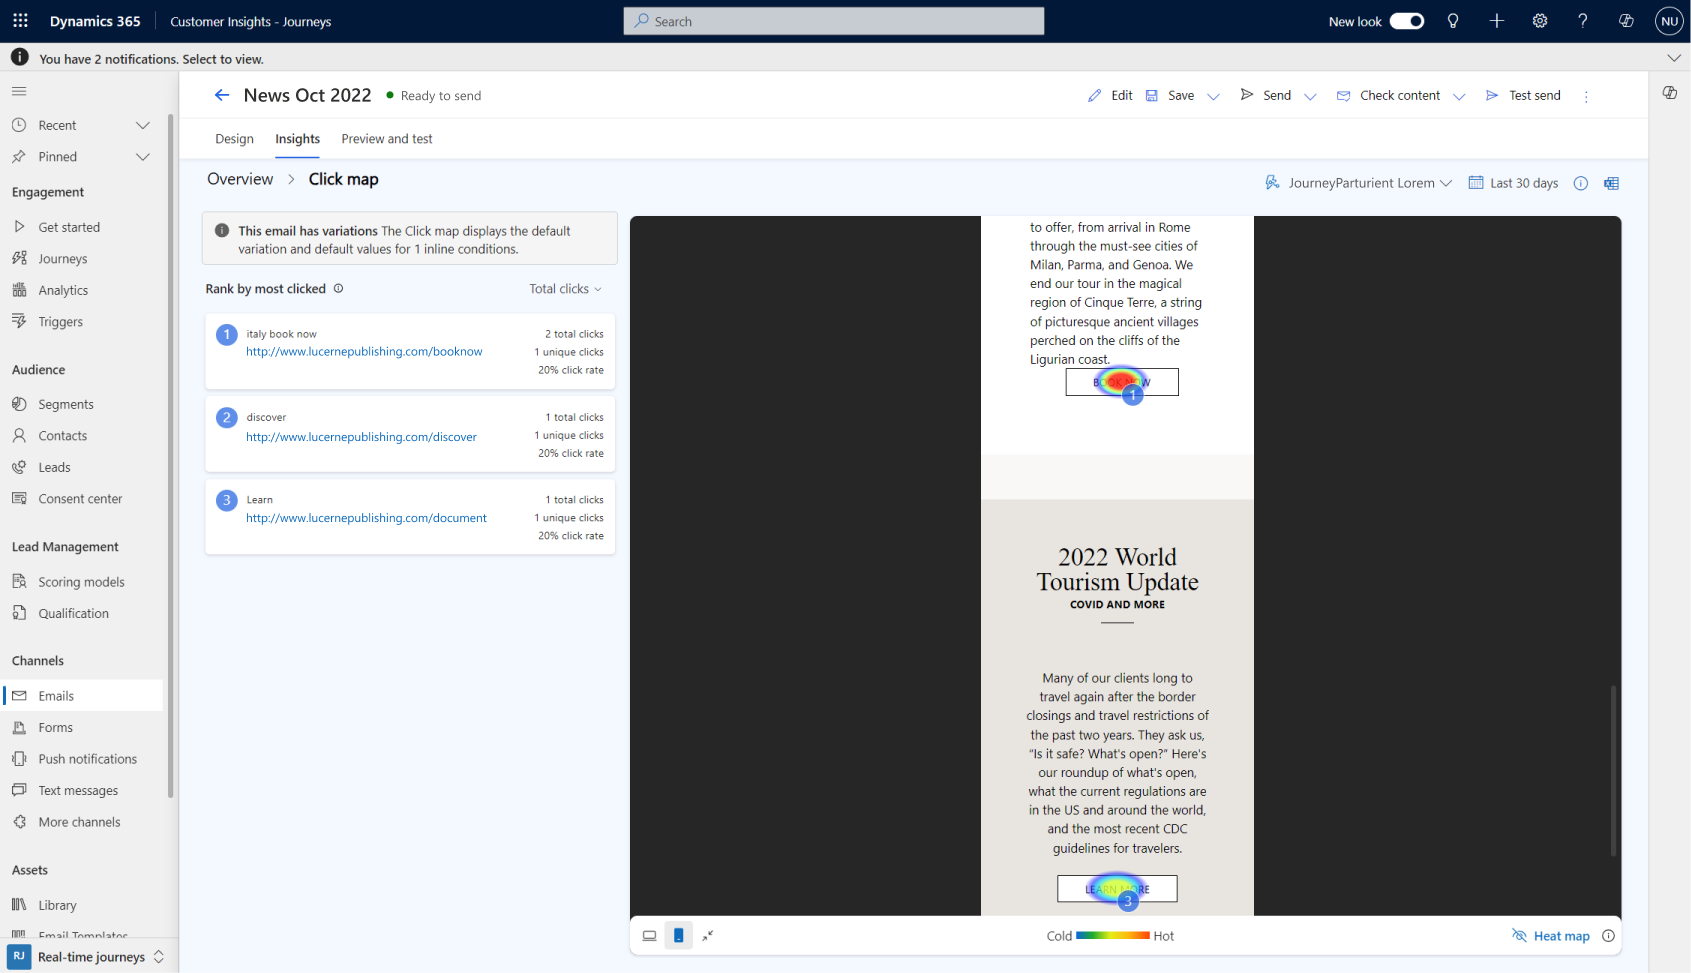The height and width of the screenshot is (973, 1691).
Task: Click the Overview breadcrumb link
Action: 240,179
